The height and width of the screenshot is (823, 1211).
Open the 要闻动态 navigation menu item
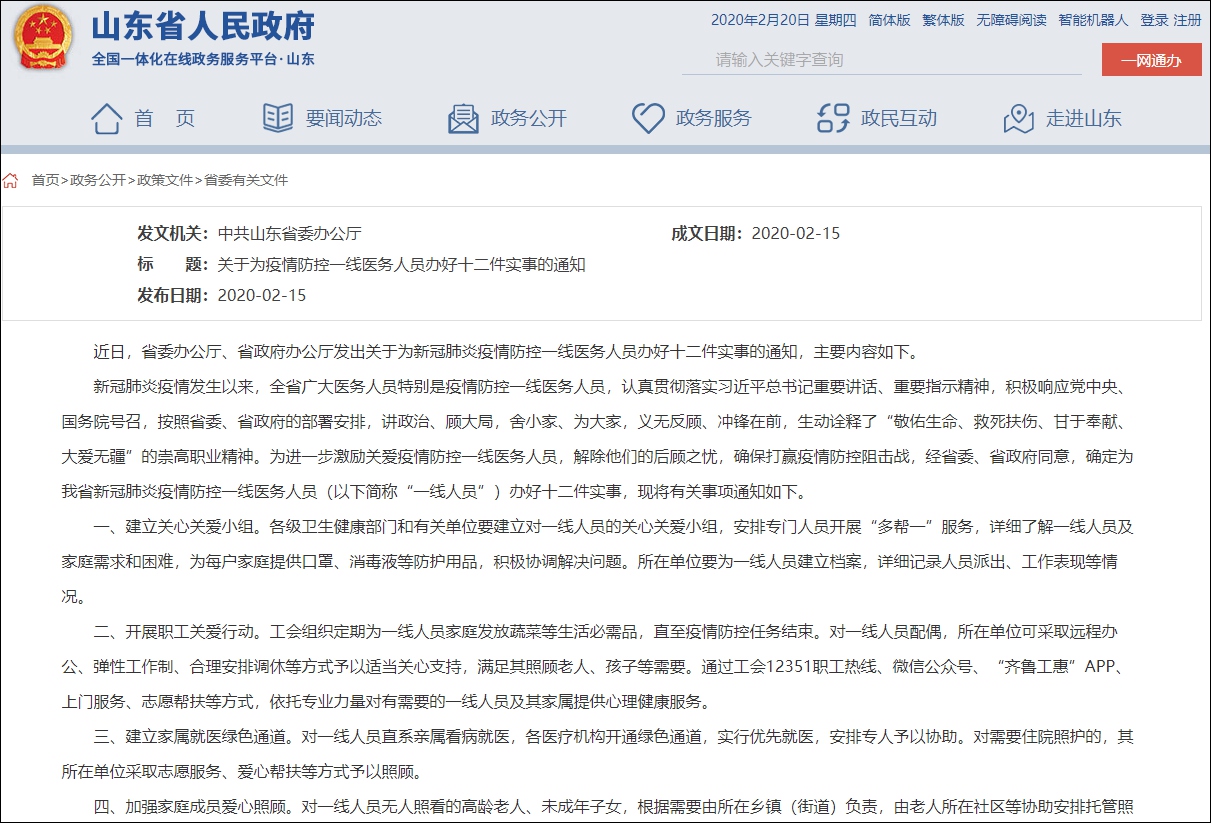tap(344, 118)
